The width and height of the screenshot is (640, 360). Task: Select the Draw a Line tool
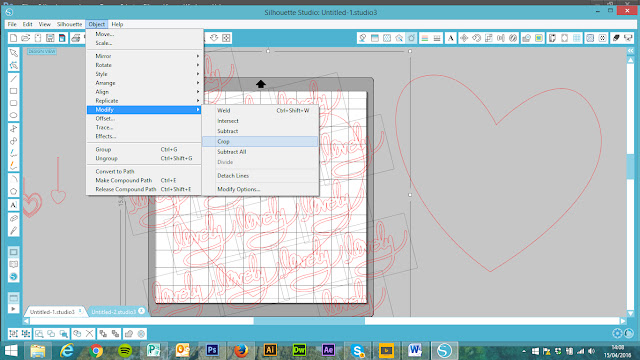(13, 78)
